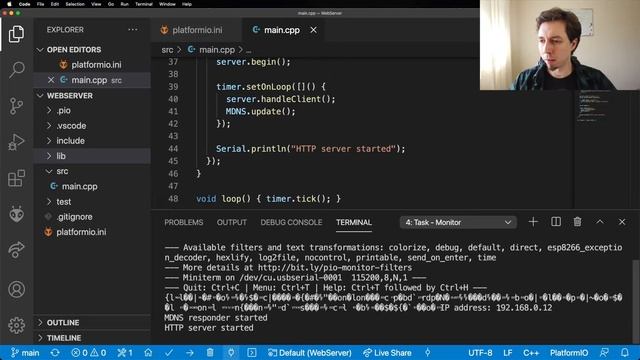The height and width of the screenshot is (360, 640).
Task: Open the Run and Debug view
Action: [x=16, y=142]
